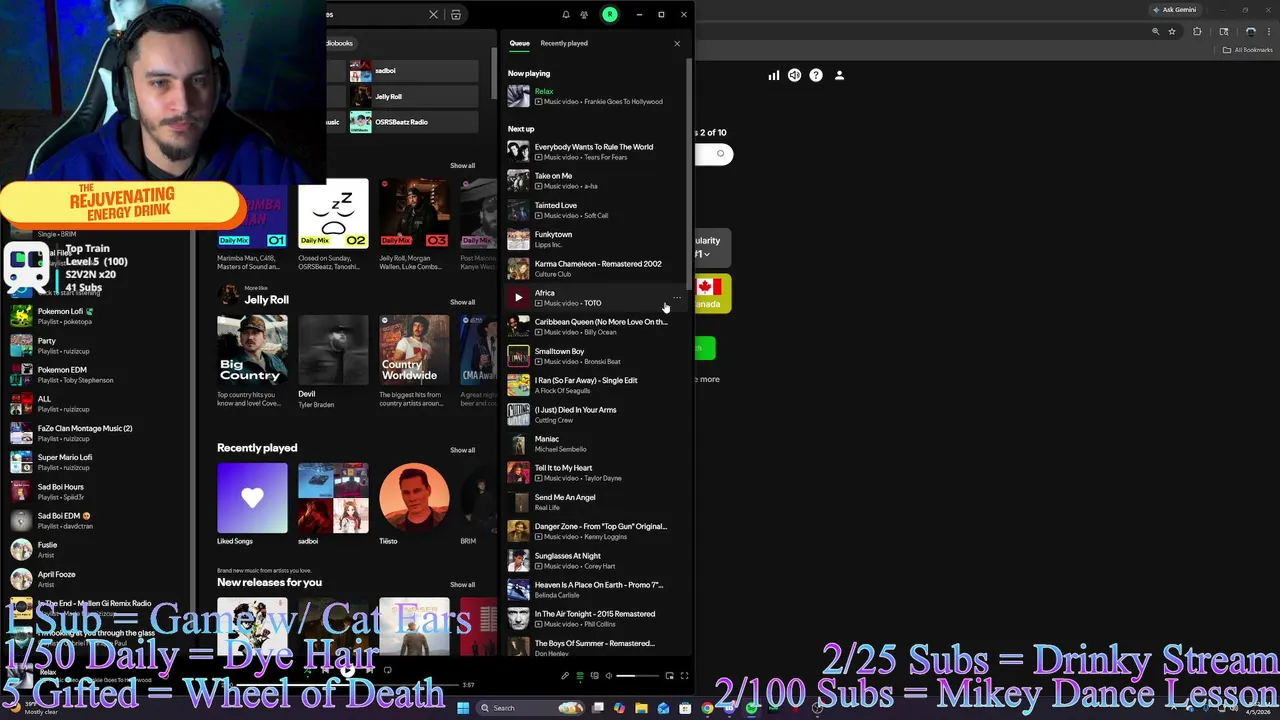Open the ALL playlist in library

coord(98,404)
